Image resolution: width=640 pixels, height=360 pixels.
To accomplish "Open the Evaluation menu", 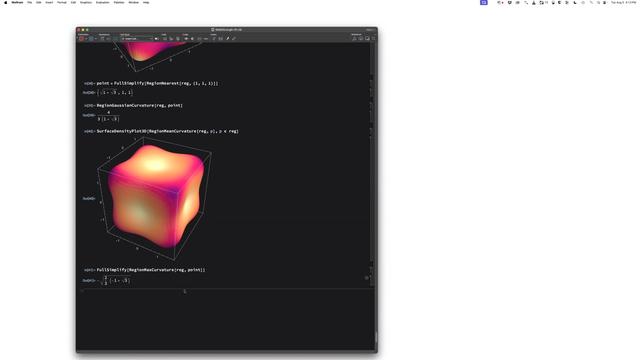I will (x=102, y=2).
